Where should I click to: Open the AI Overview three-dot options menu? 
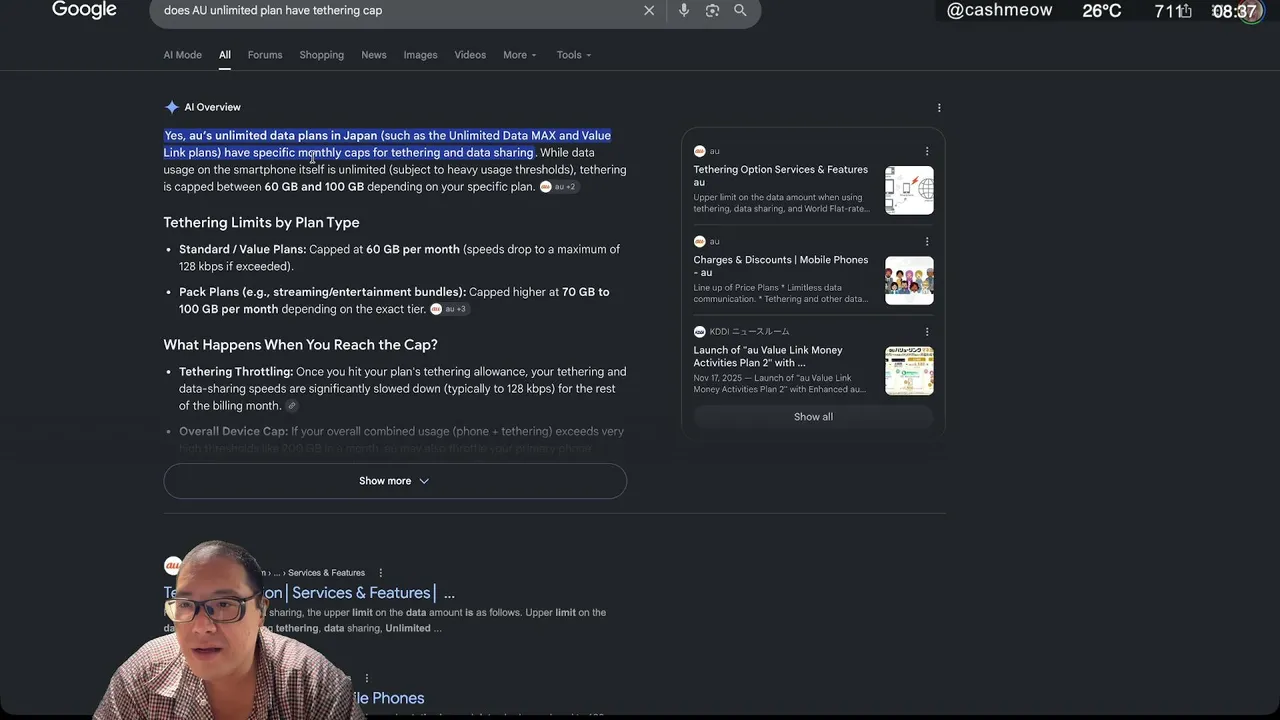[x=939, y=107]
